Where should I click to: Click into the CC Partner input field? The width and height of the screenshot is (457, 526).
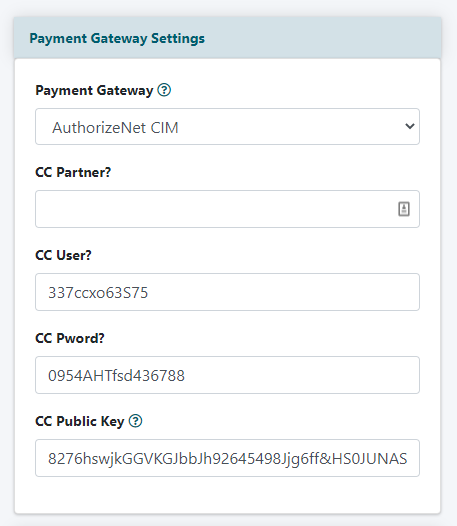click(x=227, y=209)
